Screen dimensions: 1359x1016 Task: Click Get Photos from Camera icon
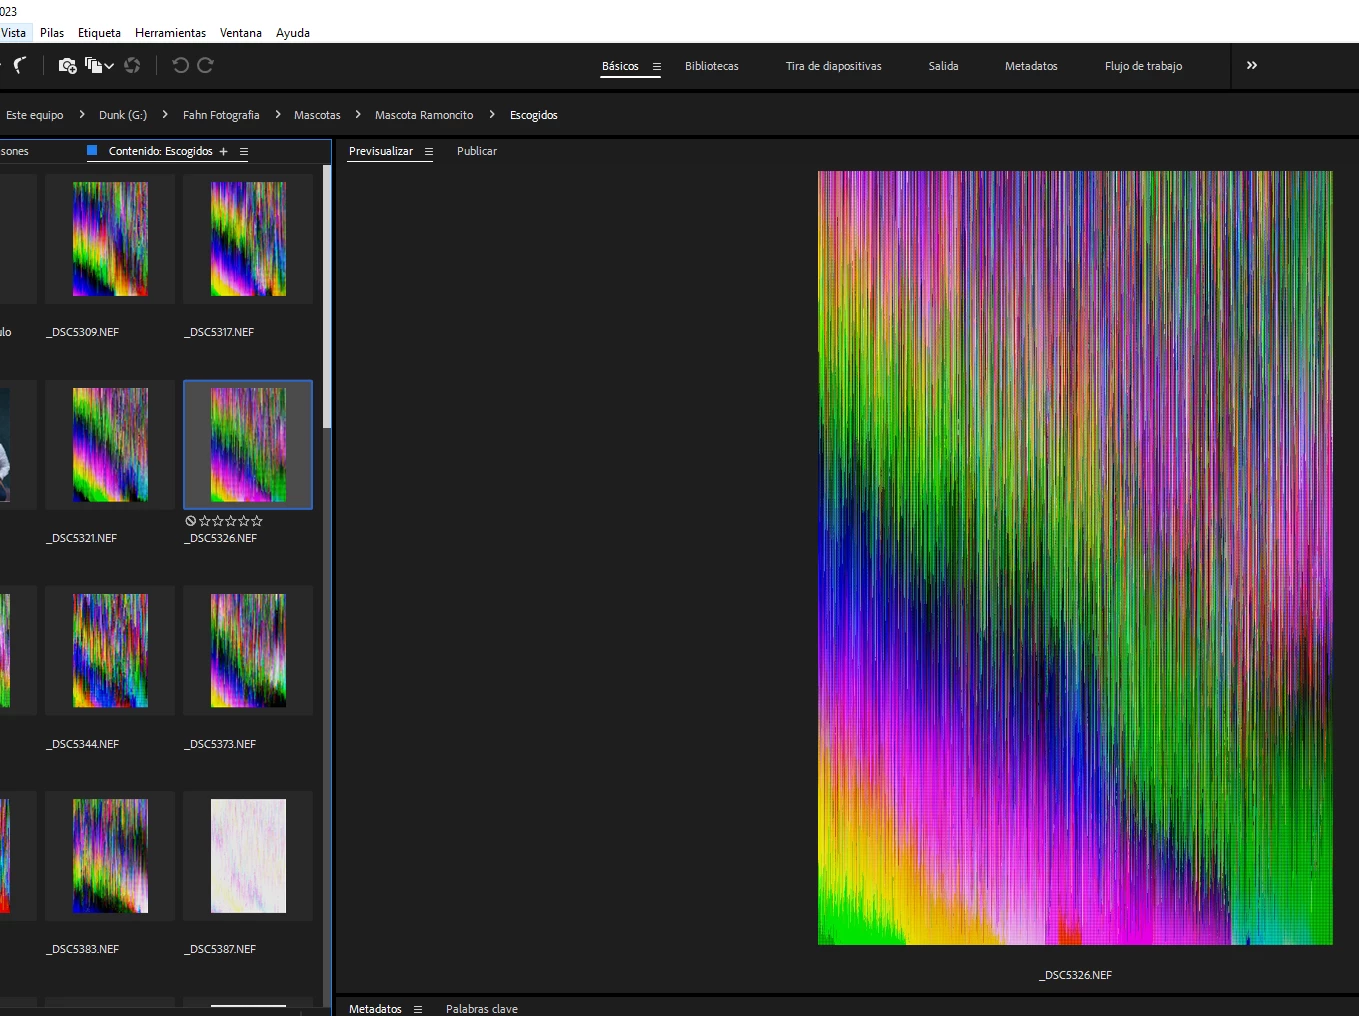[x=67, y=65]
